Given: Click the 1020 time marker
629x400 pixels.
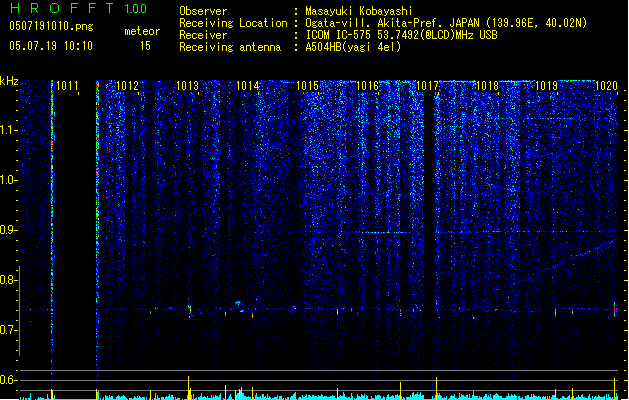Looking at the screenshot, I should 606,86.
